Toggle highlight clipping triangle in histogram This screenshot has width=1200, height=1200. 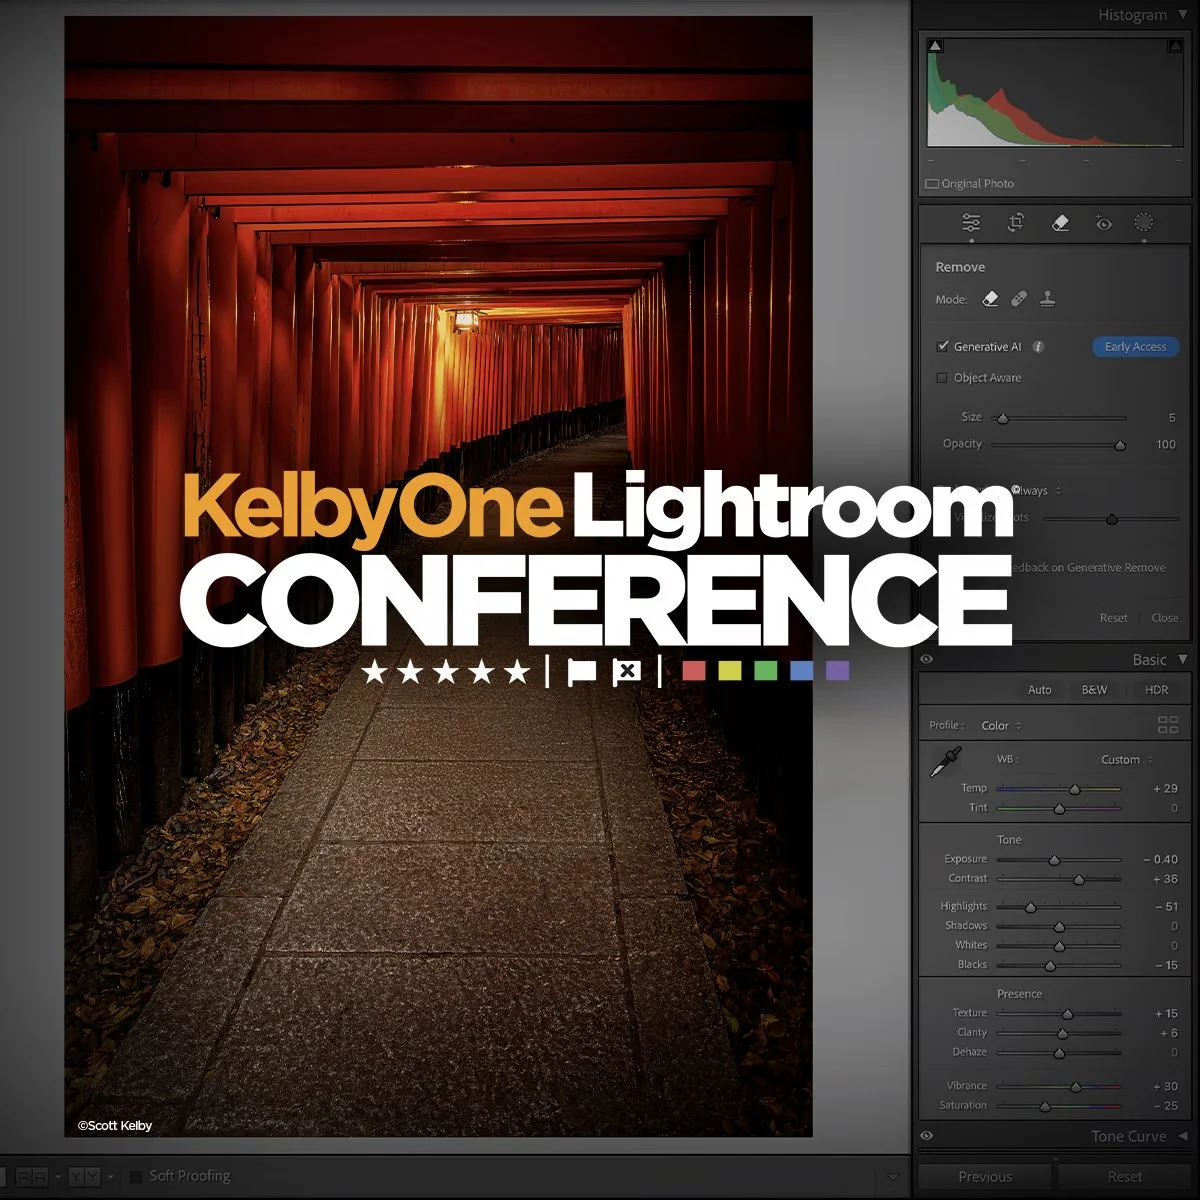pyautogui.click(x=1175, y=46)
